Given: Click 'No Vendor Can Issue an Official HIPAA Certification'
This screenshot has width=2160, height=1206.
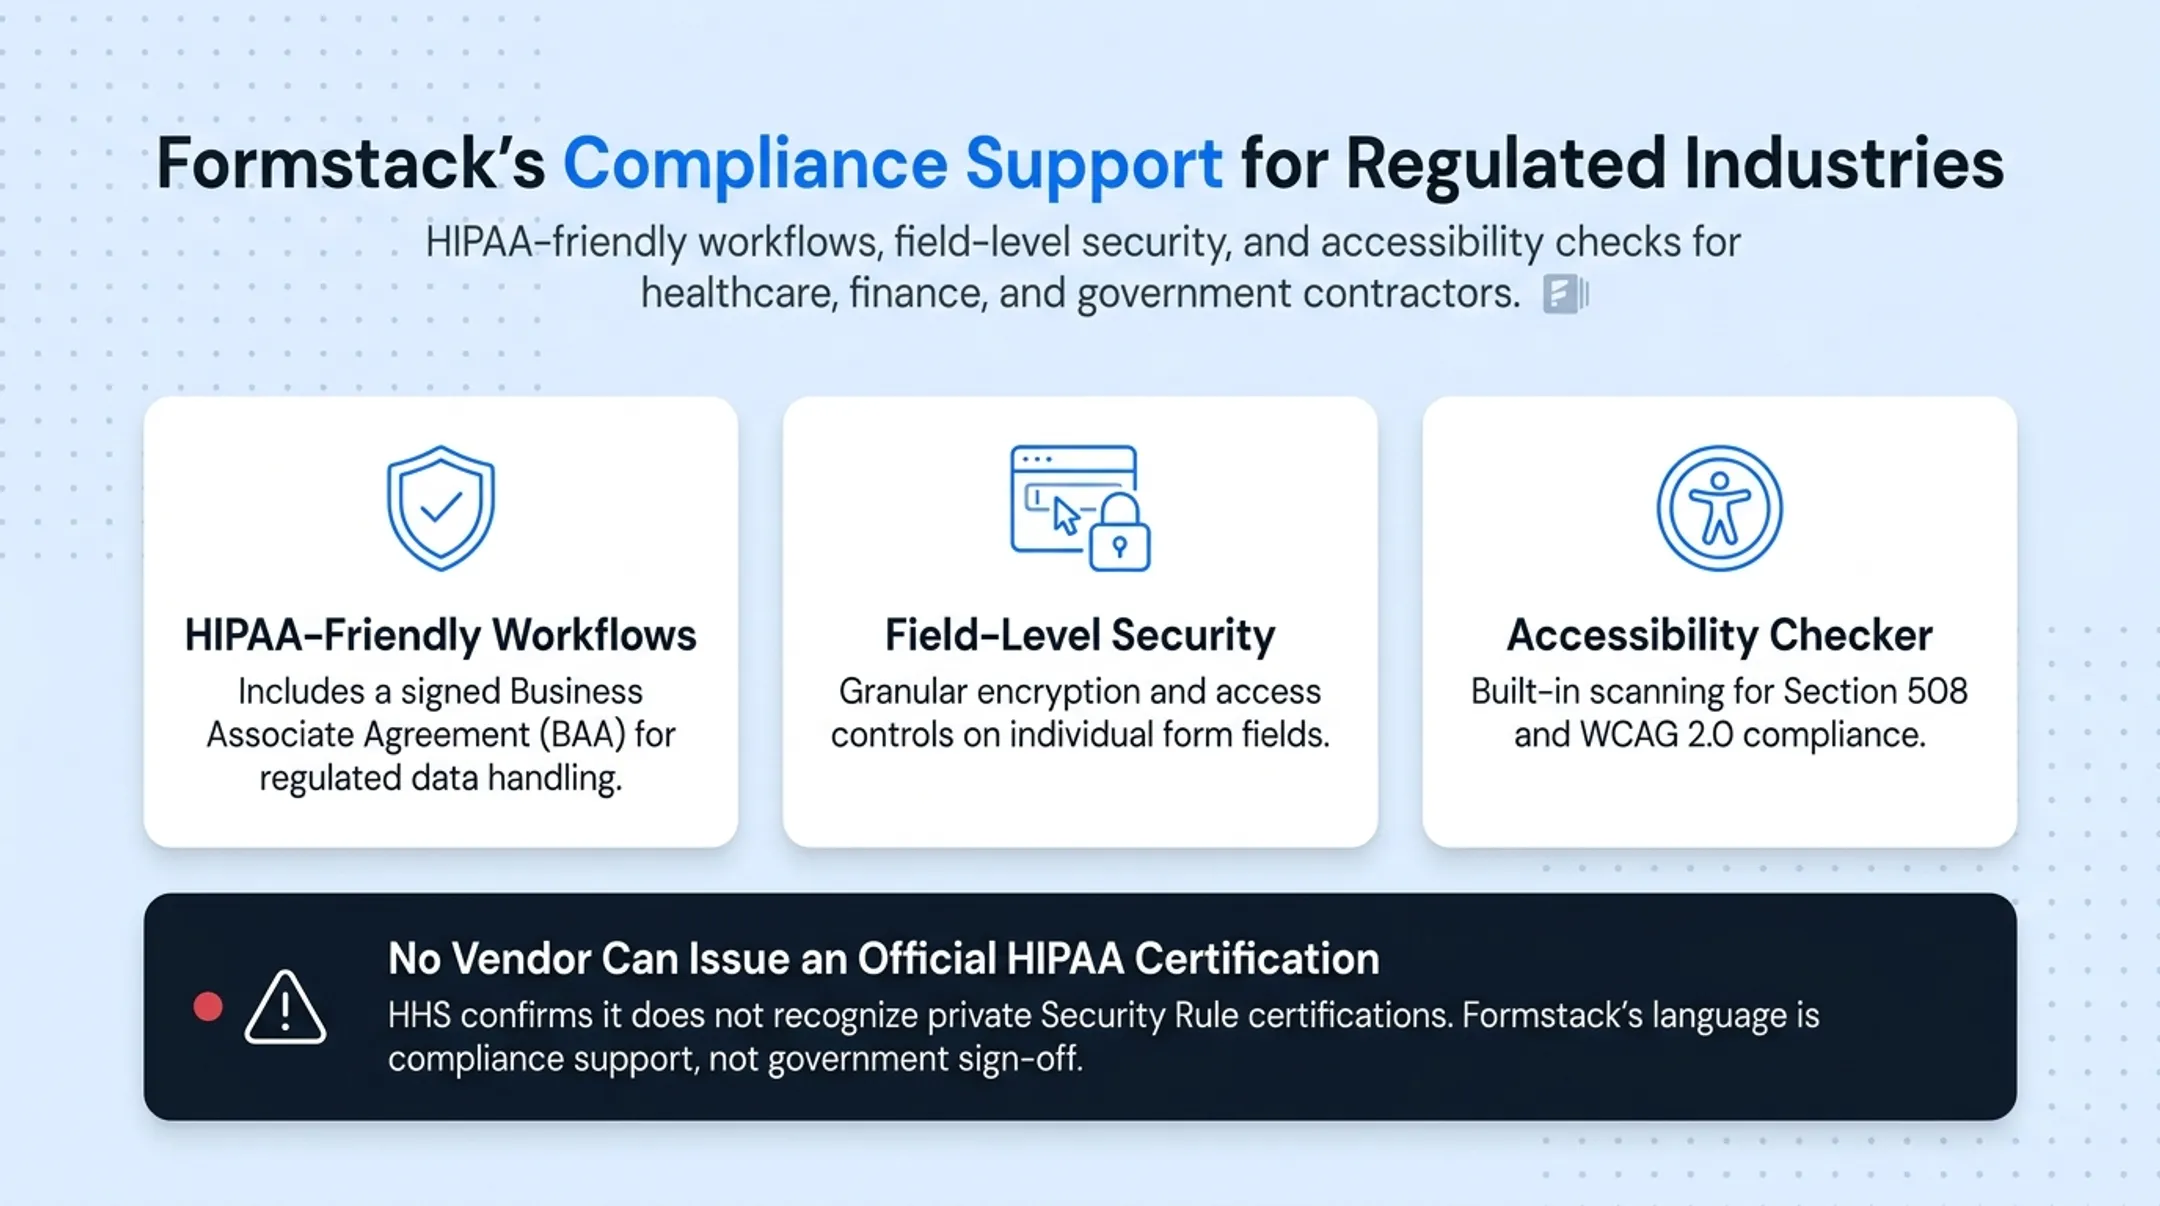Looking at the screenshot, I should [884, 958].
